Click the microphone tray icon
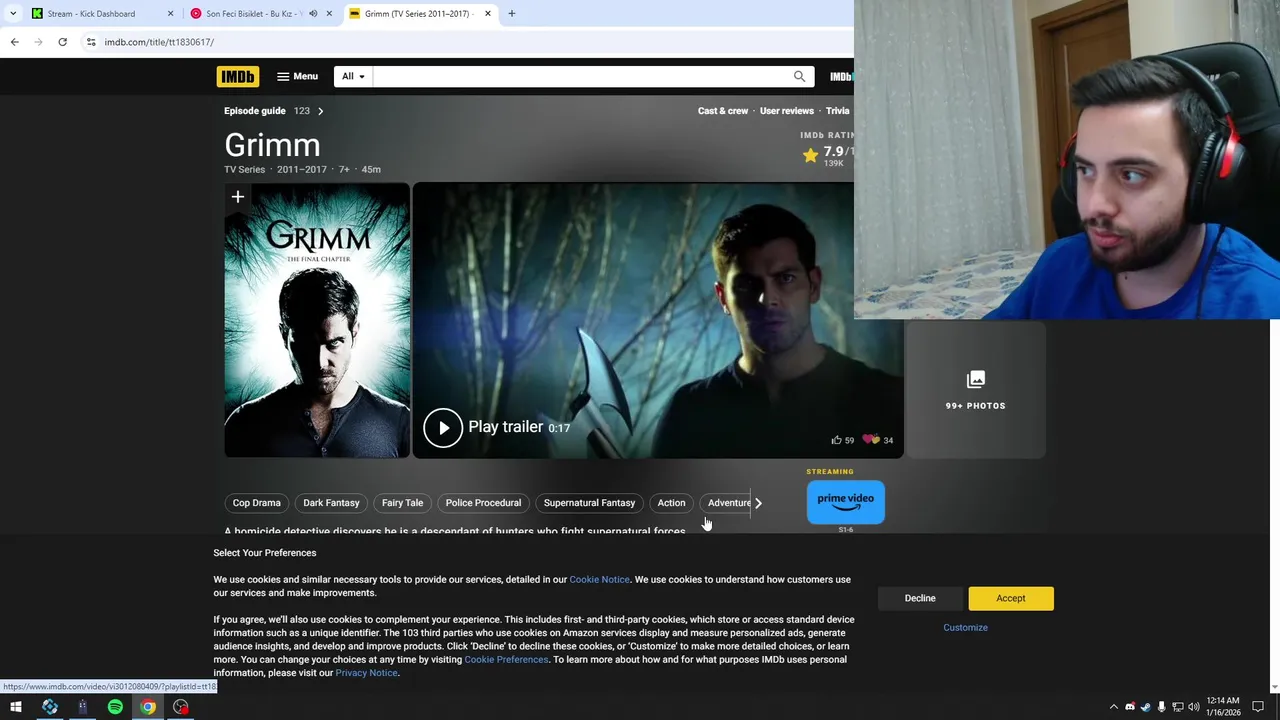 pyautogui.click(x=1161, y=707)
